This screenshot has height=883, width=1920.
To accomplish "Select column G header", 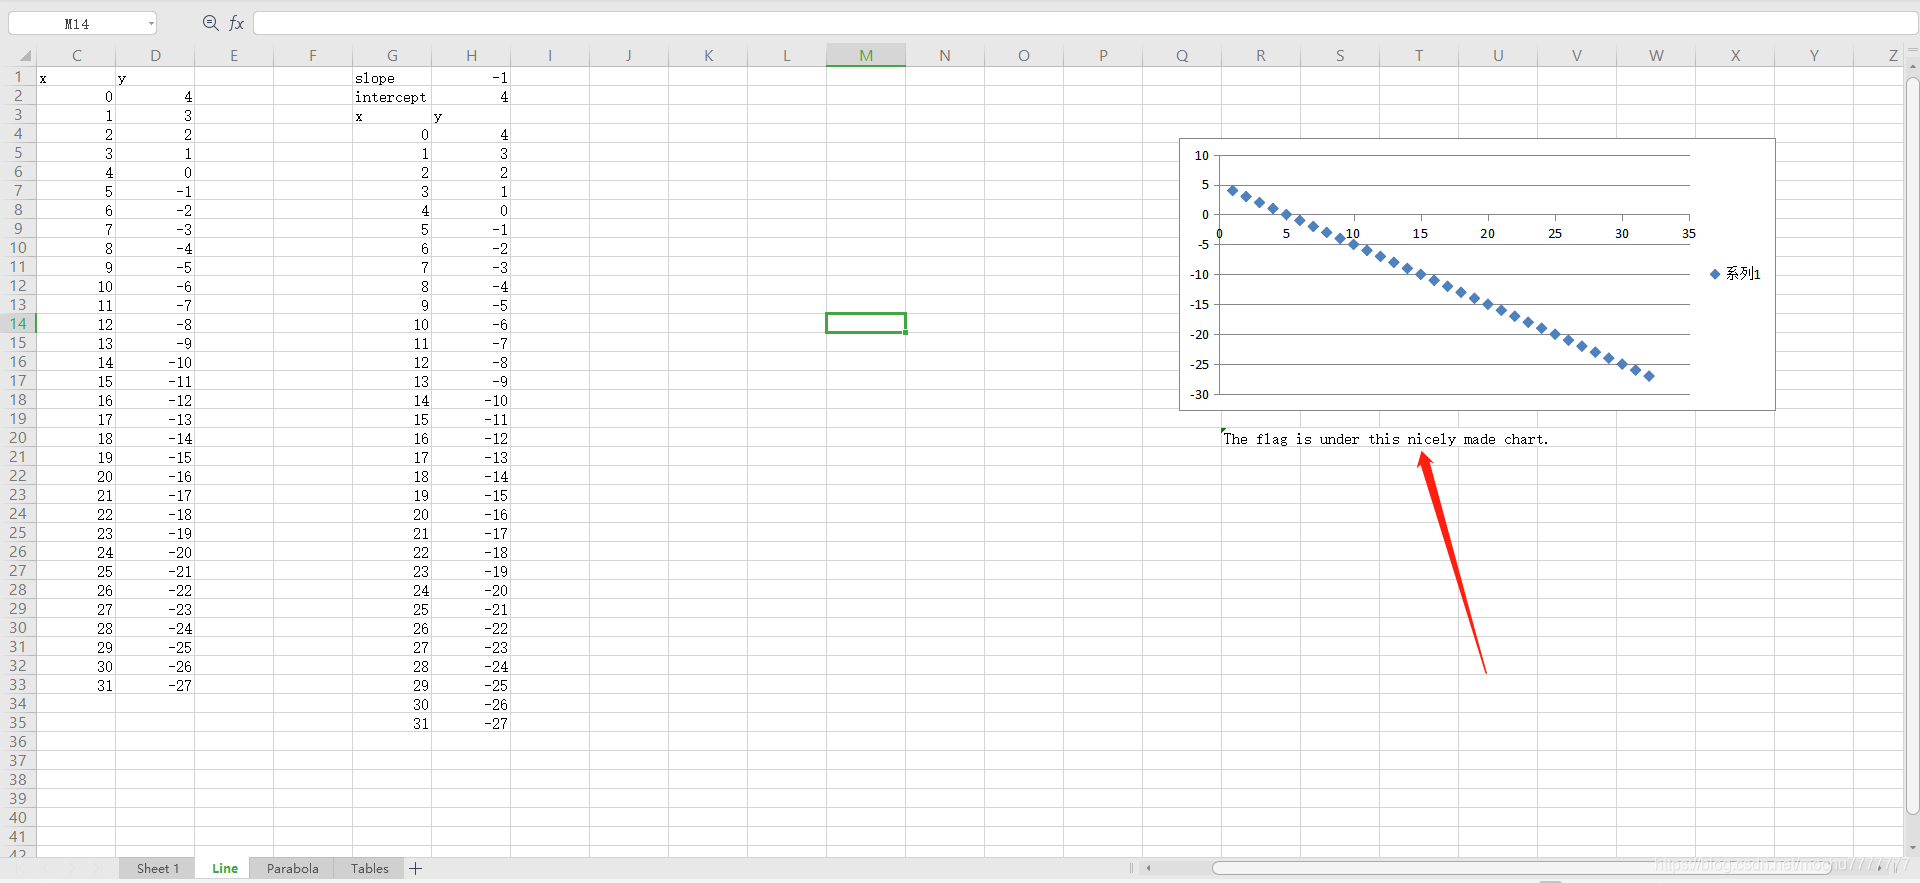I will [x=392, y=56].
